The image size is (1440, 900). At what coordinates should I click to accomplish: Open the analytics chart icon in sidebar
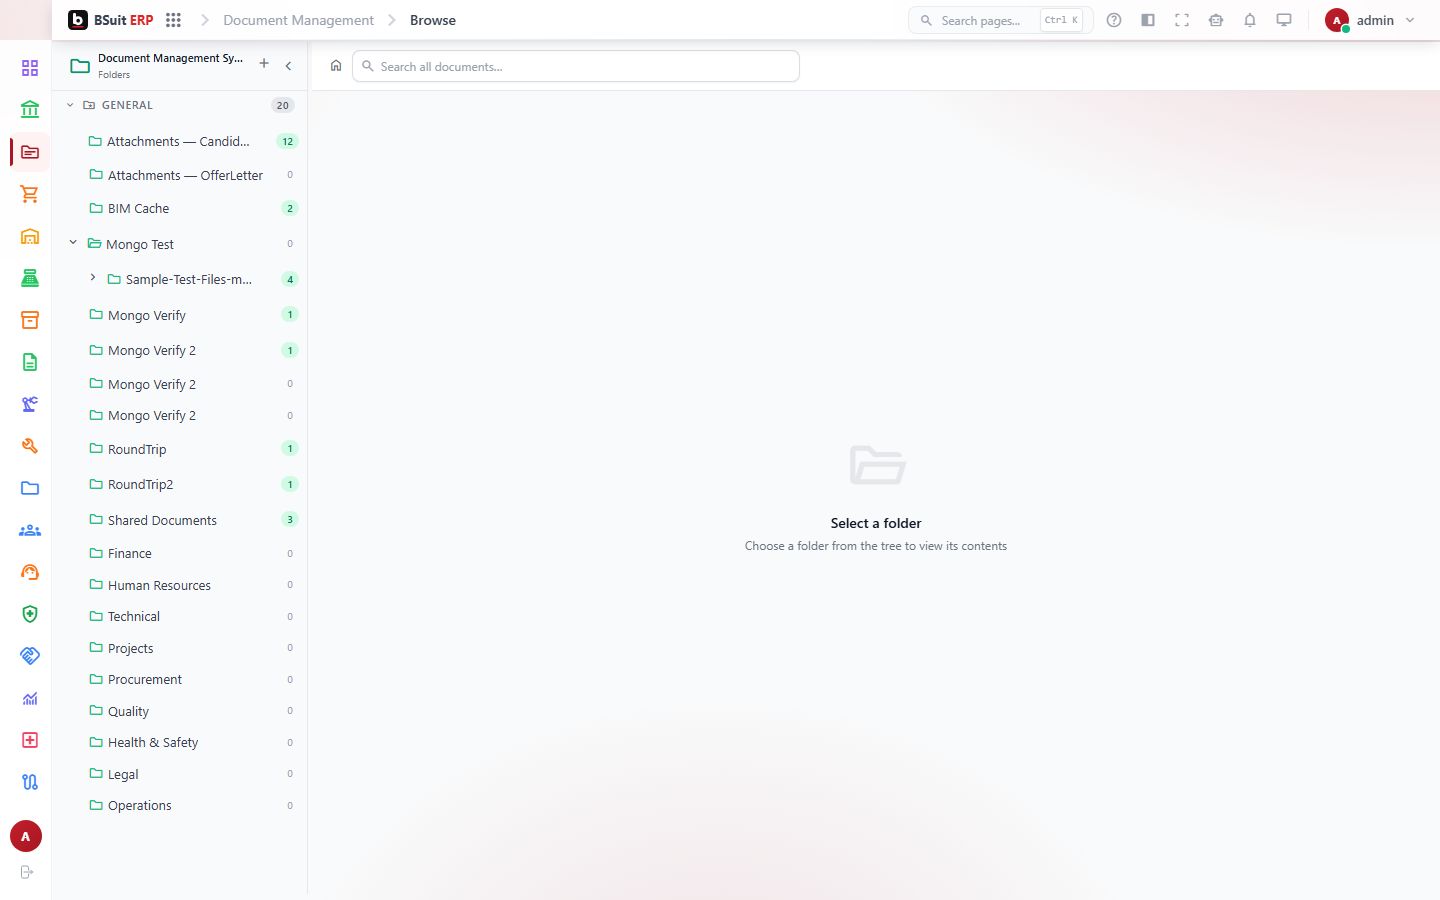(x=30, y=698)
